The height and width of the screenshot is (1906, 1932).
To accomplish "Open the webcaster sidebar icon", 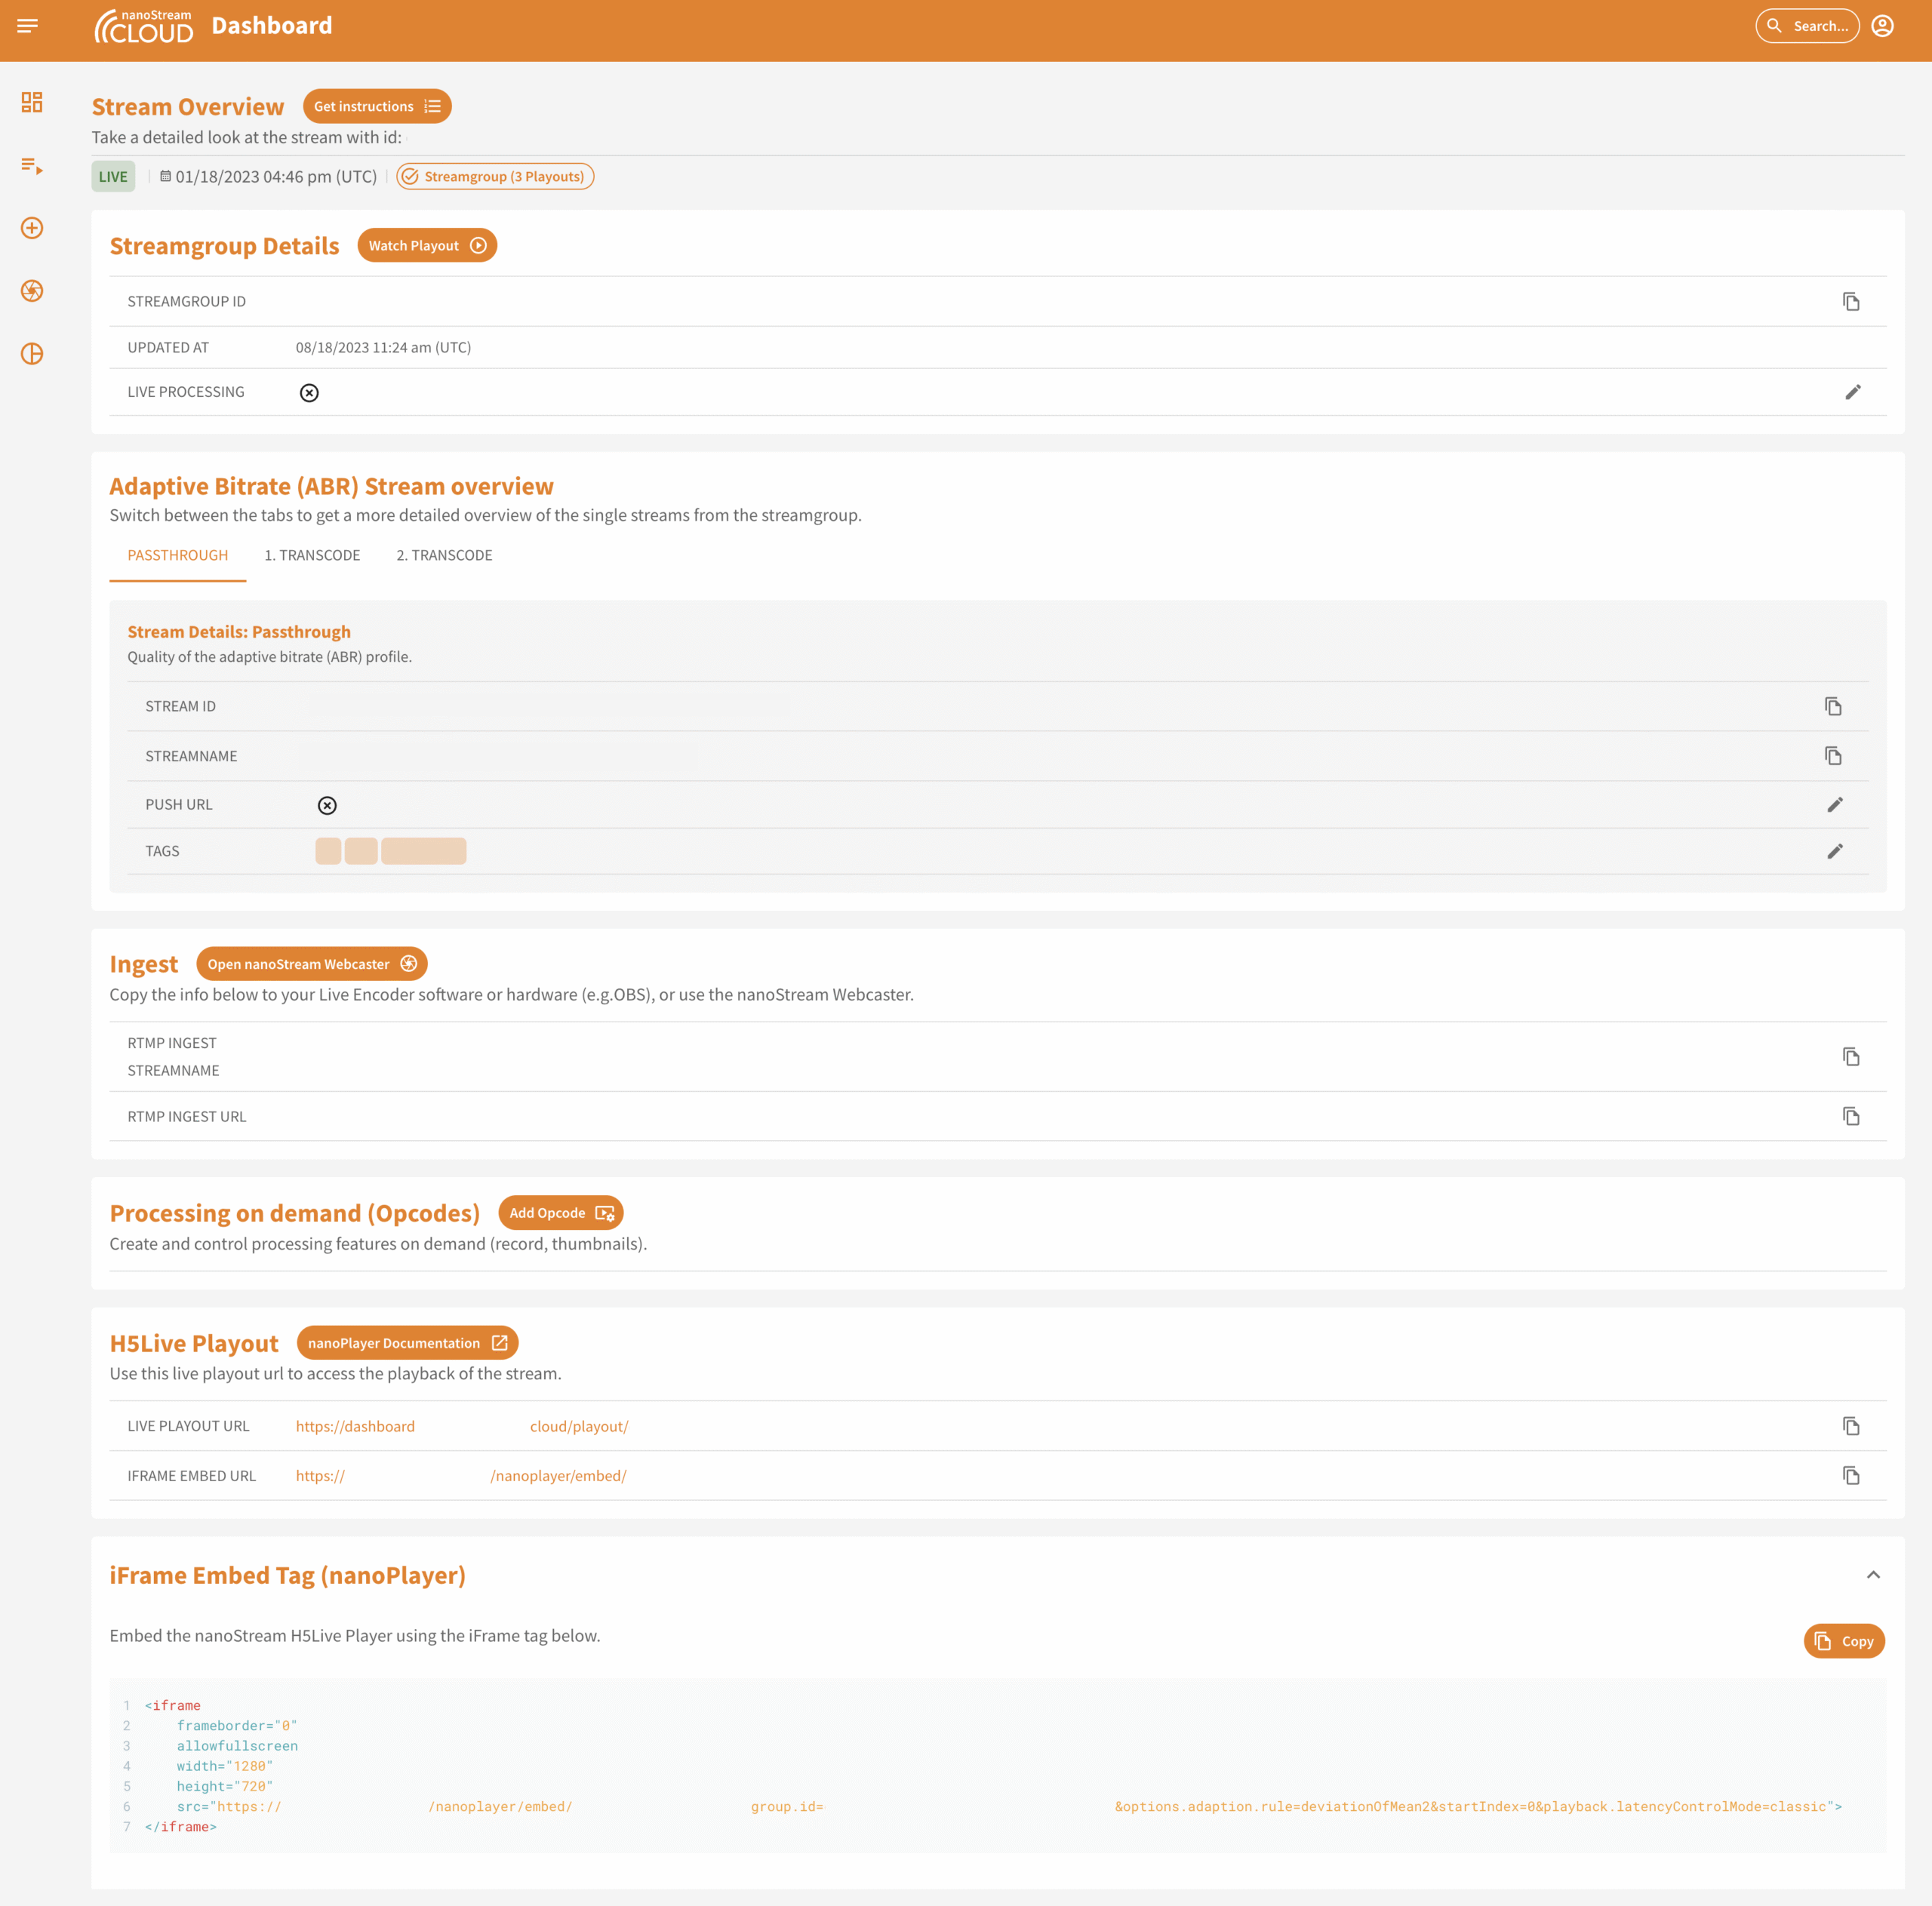I will point(32,291).
